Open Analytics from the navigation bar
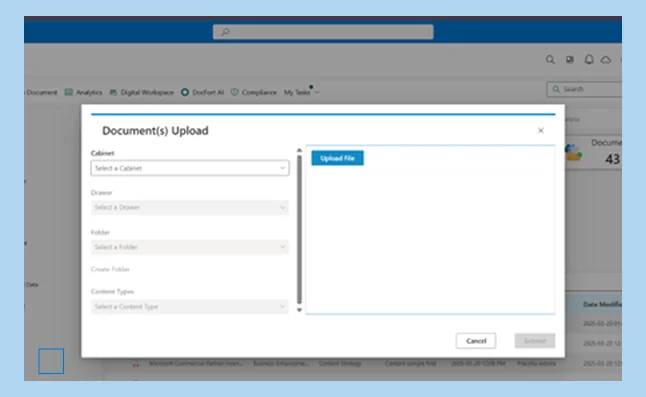This screenshot has width=646, height=397. pyautogui.click(x=84, y=92)
